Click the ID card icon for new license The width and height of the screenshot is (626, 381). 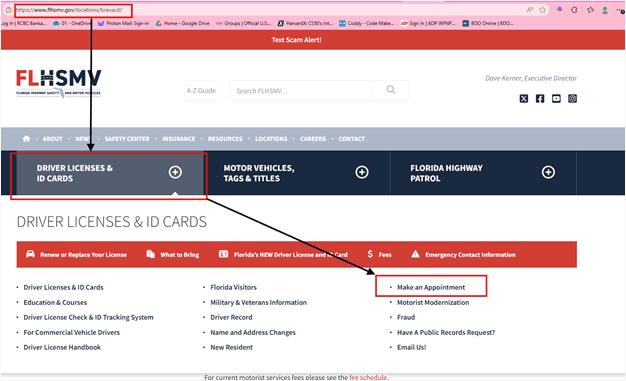click(224, 254)
